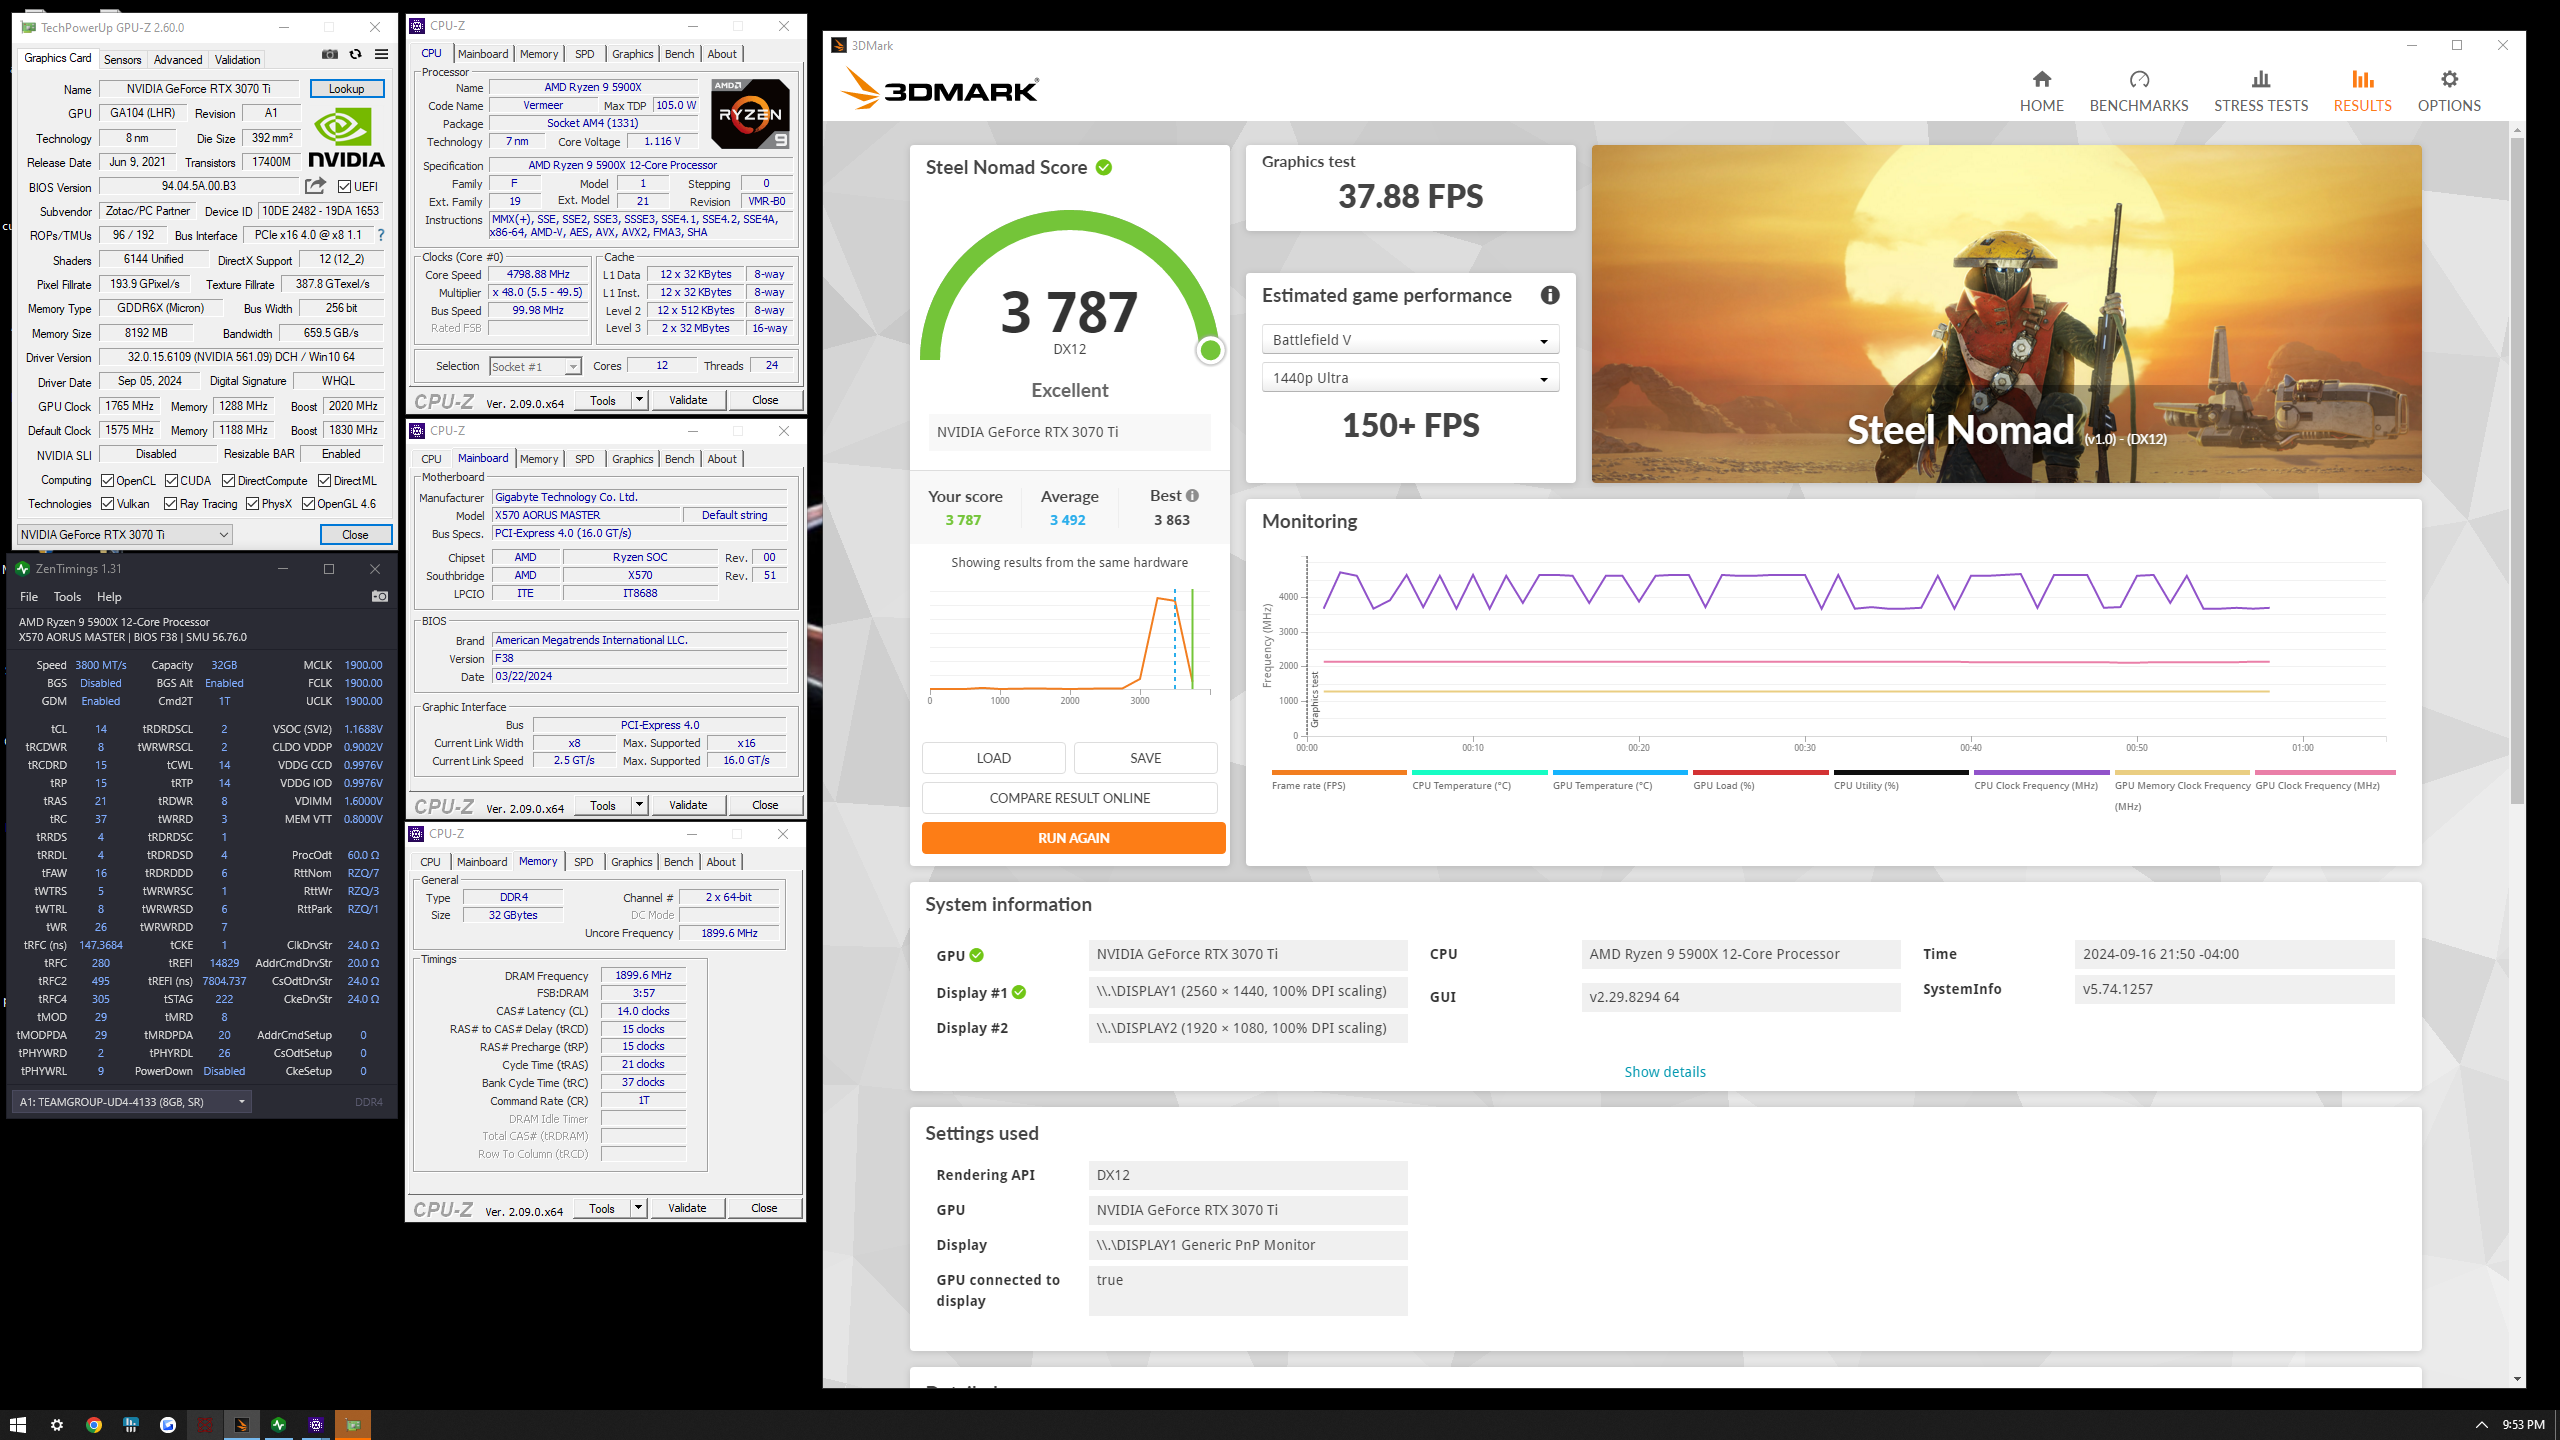Open Tools arrow in CPU-Z Memory window
Viewport: 2560px width, 1440px height.
(x=638, y=1208)
